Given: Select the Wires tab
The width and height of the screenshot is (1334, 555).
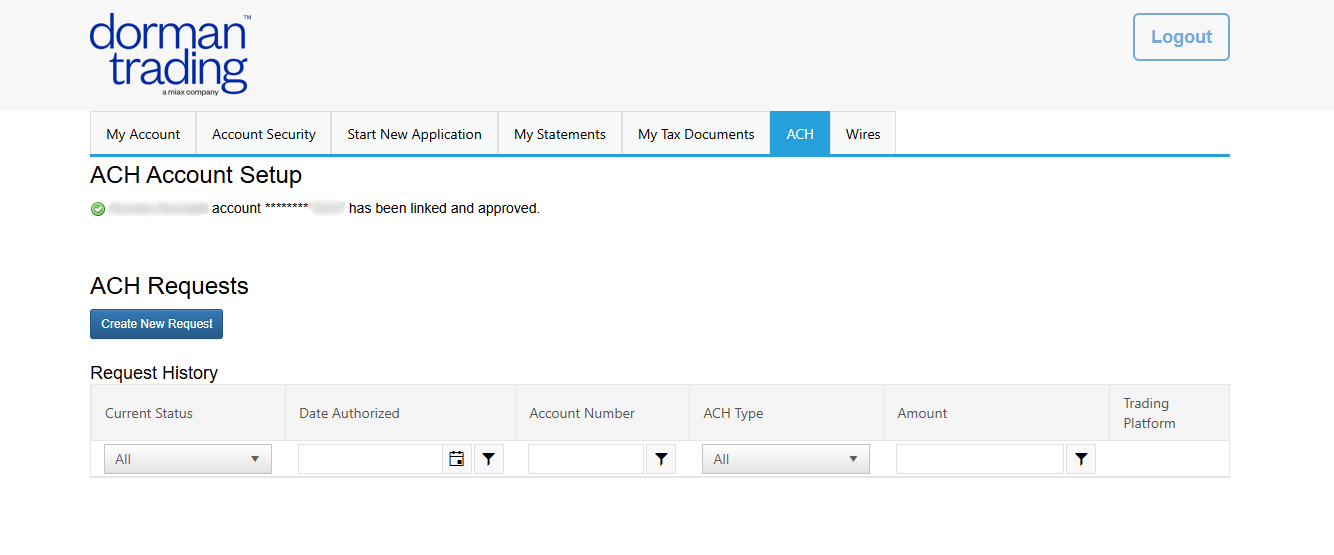Looking at the screenshot, I should click(863, 134).
